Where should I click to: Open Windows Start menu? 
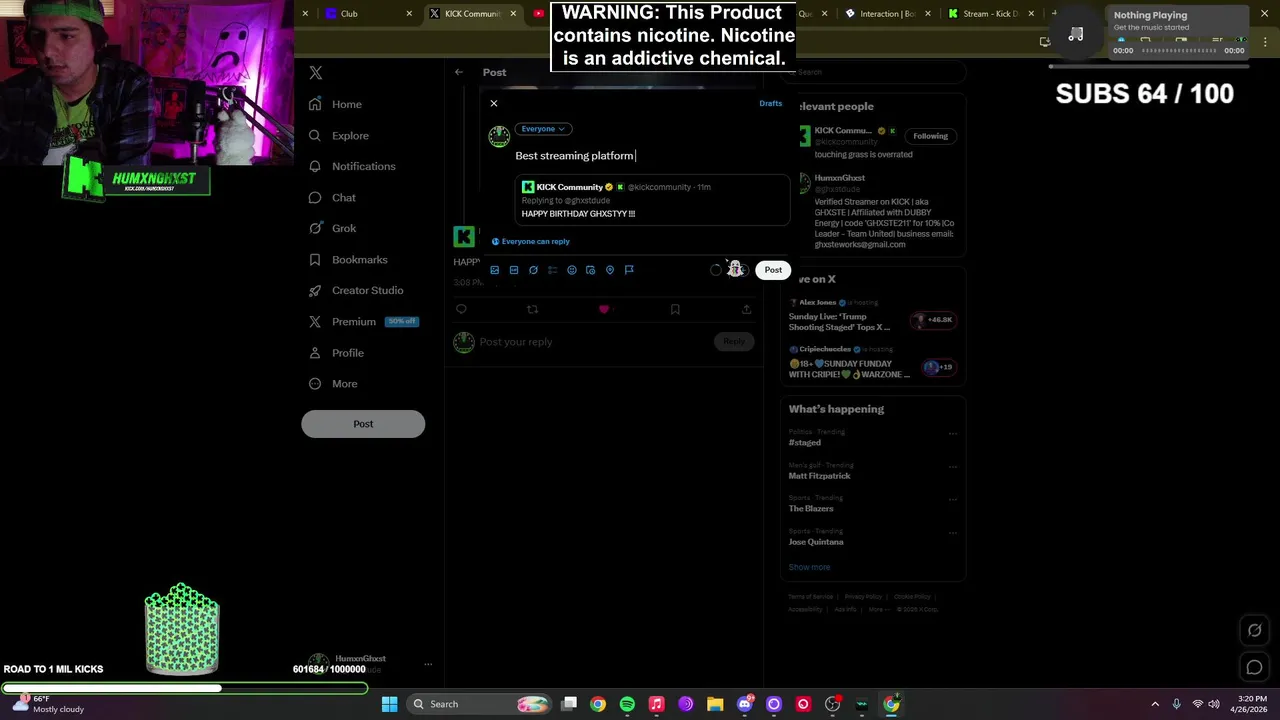(390, 704)
